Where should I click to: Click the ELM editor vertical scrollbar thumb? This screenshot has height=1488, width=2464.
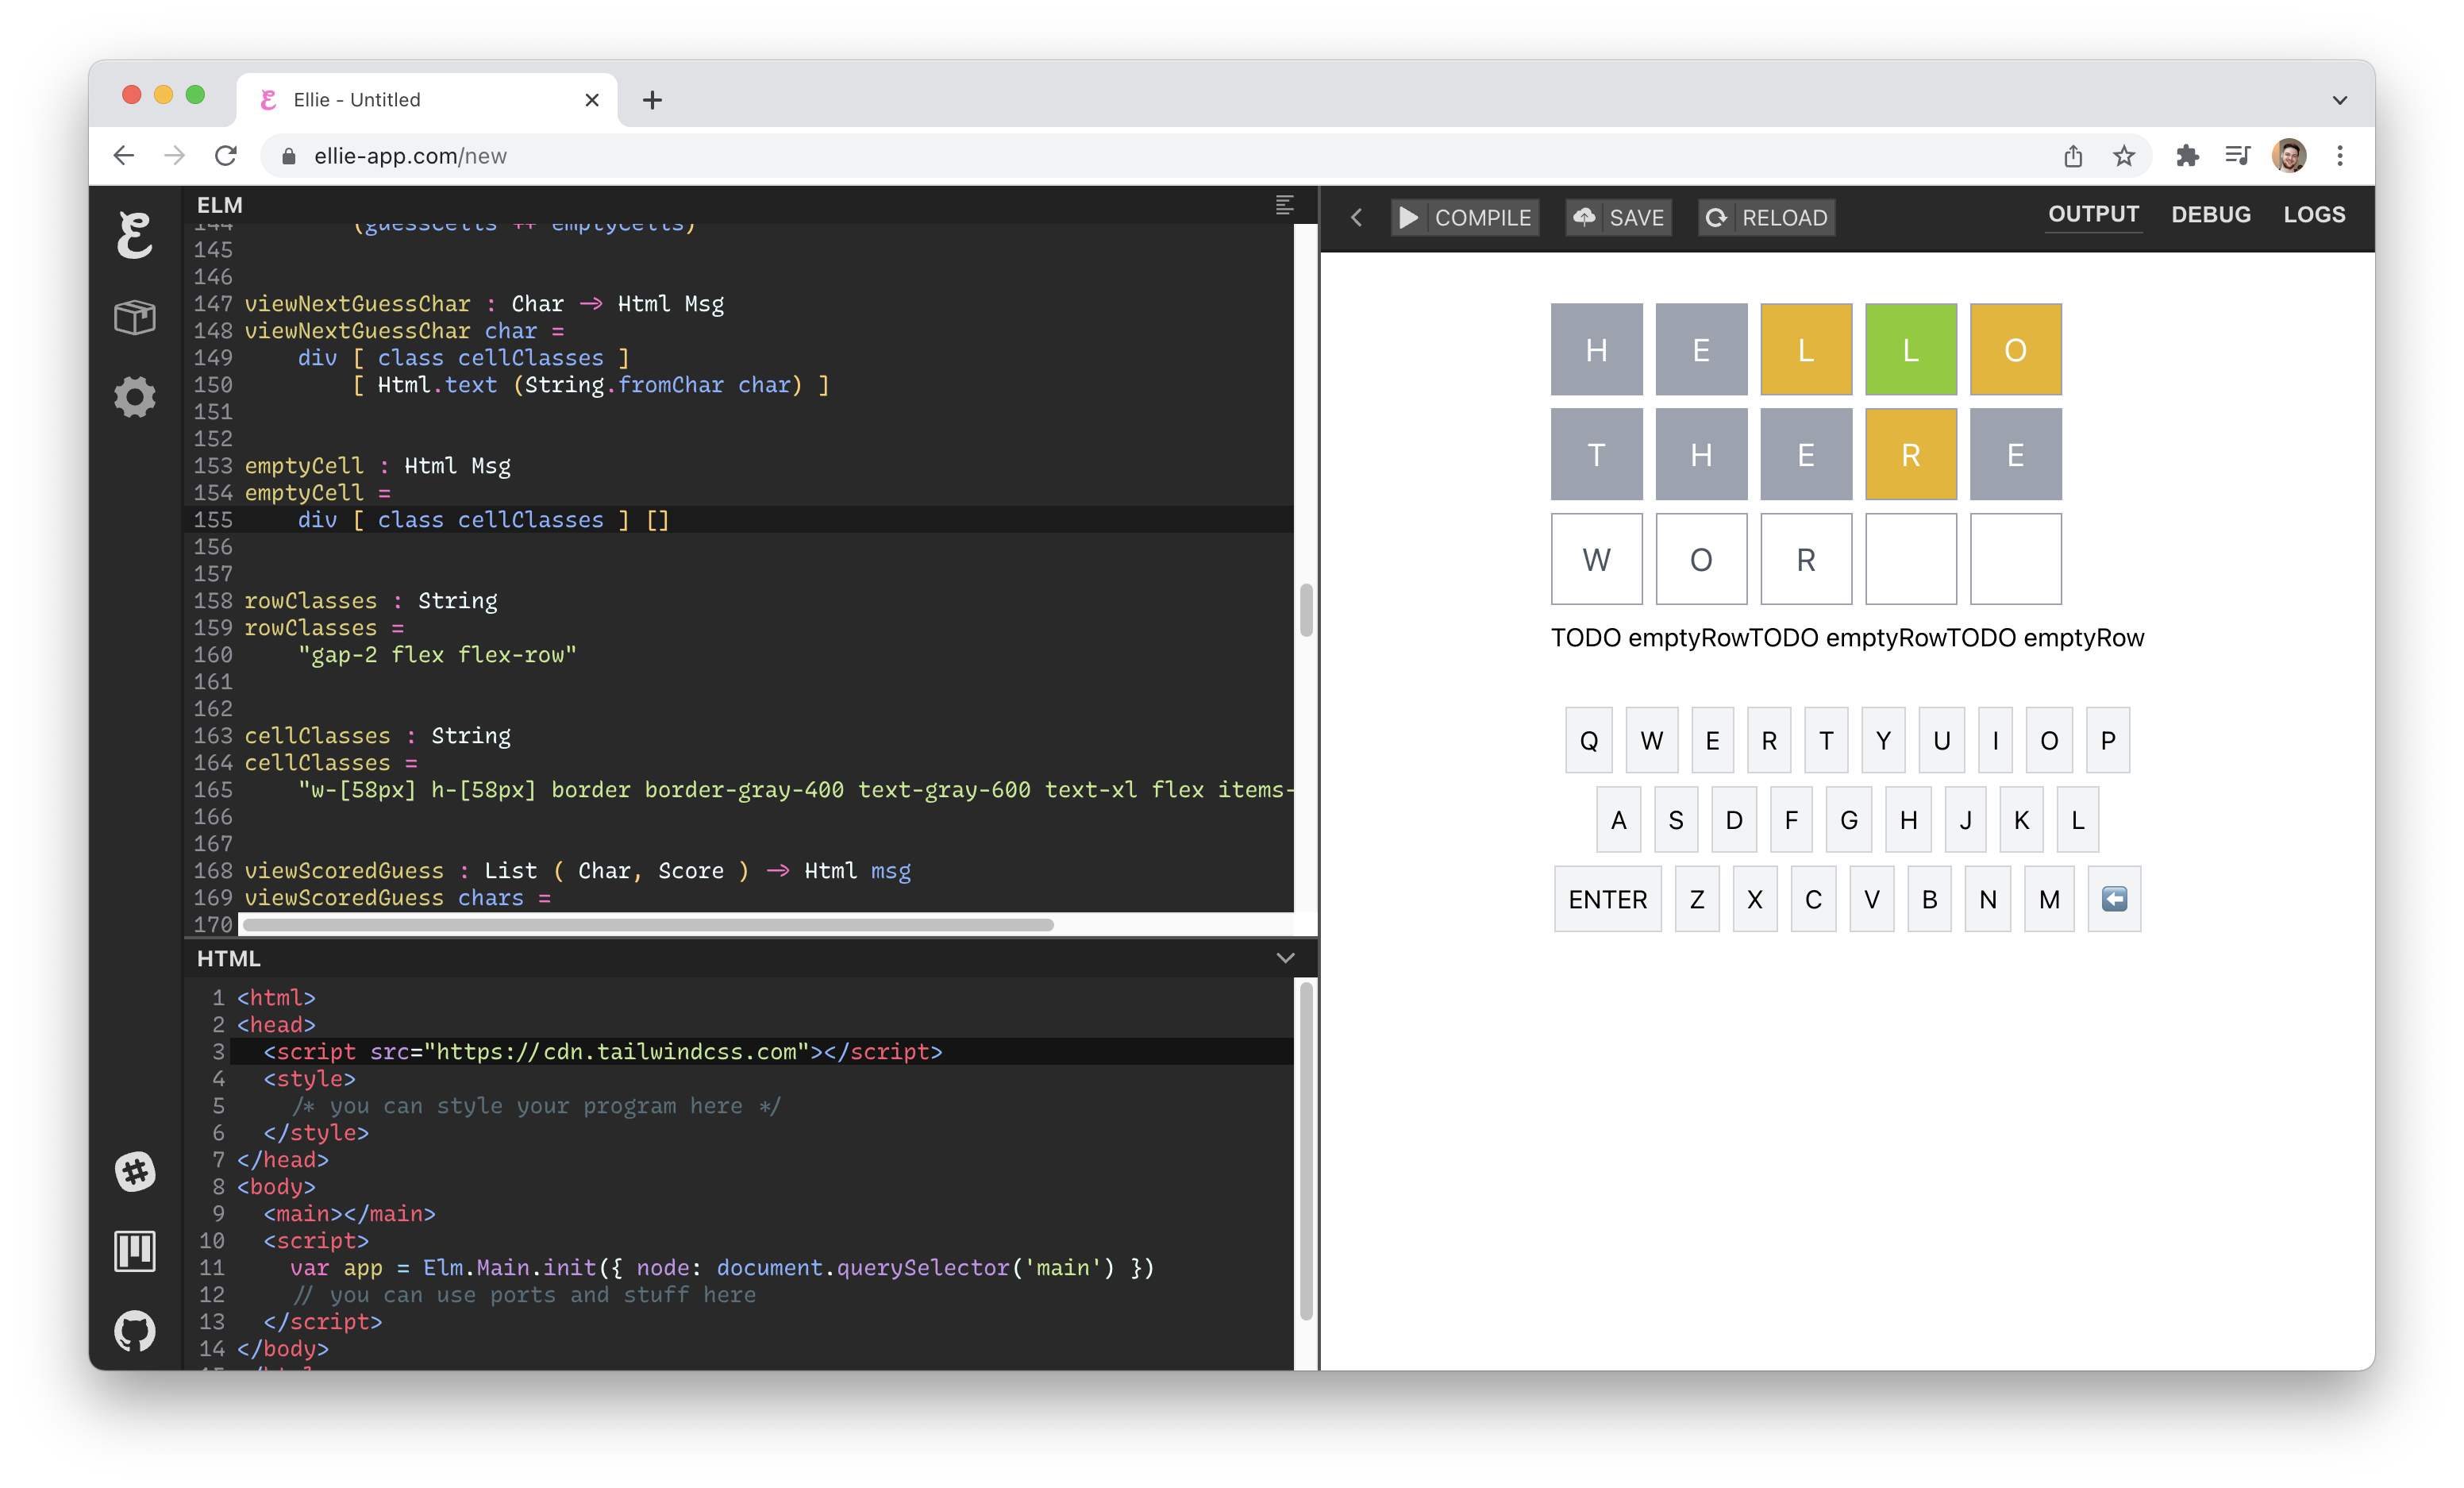pyautogui.click(x=1306, y=610)
